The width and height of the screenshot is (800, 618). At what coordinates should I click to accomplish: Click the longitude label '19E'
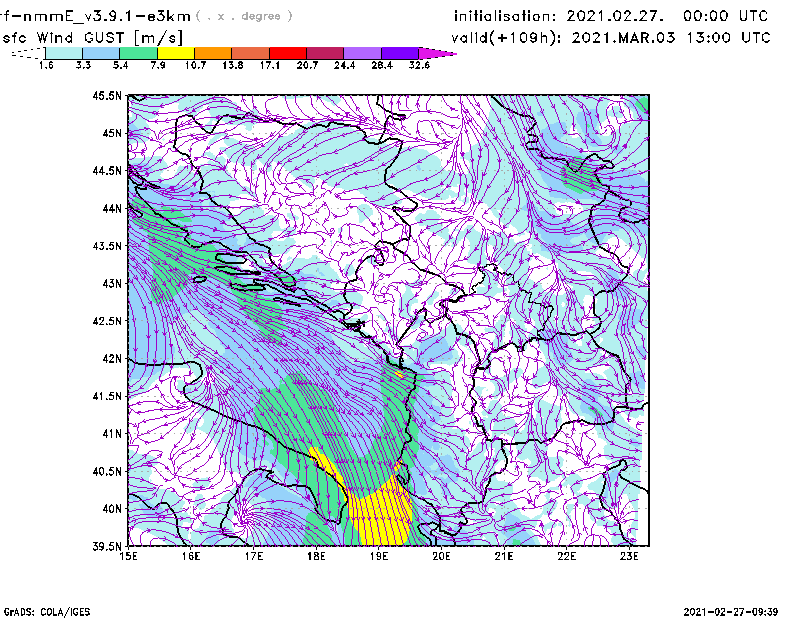tap(379, 556)
